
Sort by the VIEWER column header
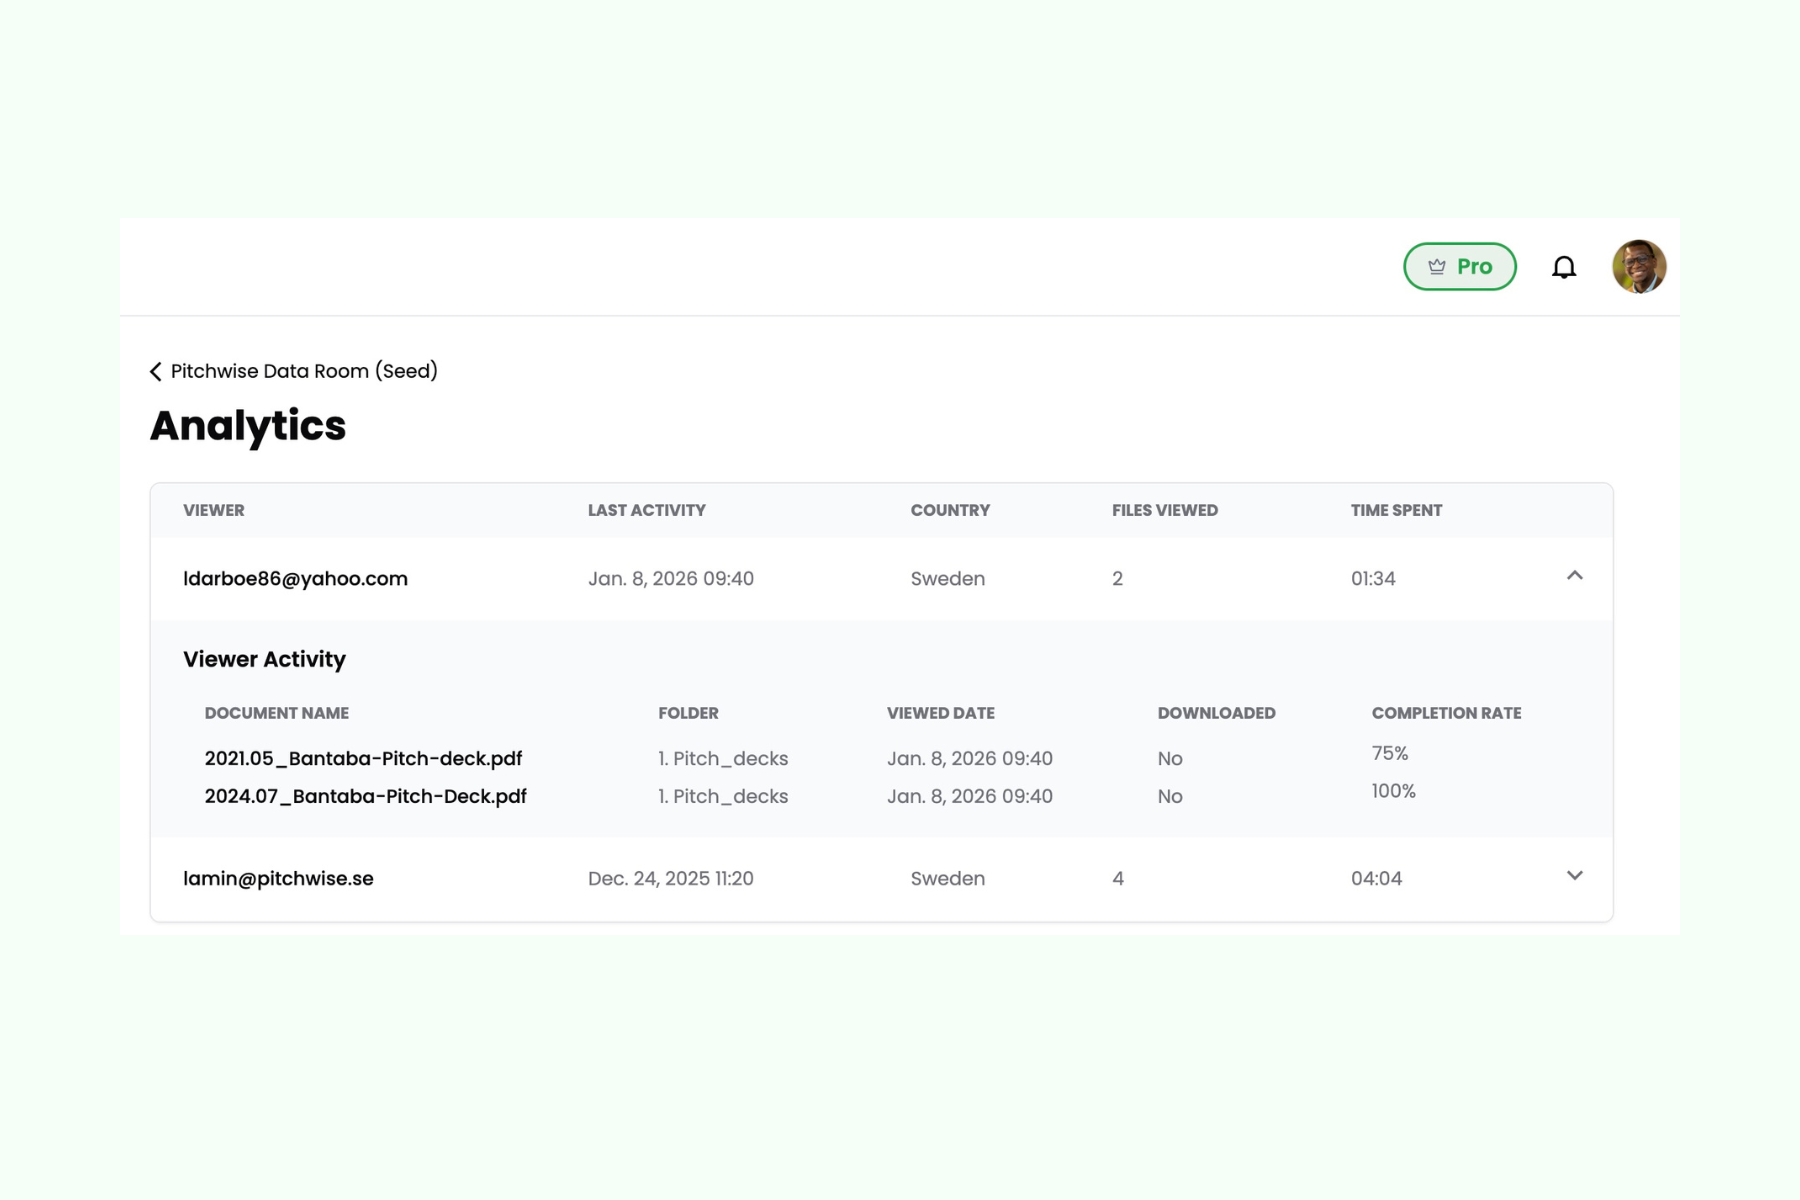[214, 510]
